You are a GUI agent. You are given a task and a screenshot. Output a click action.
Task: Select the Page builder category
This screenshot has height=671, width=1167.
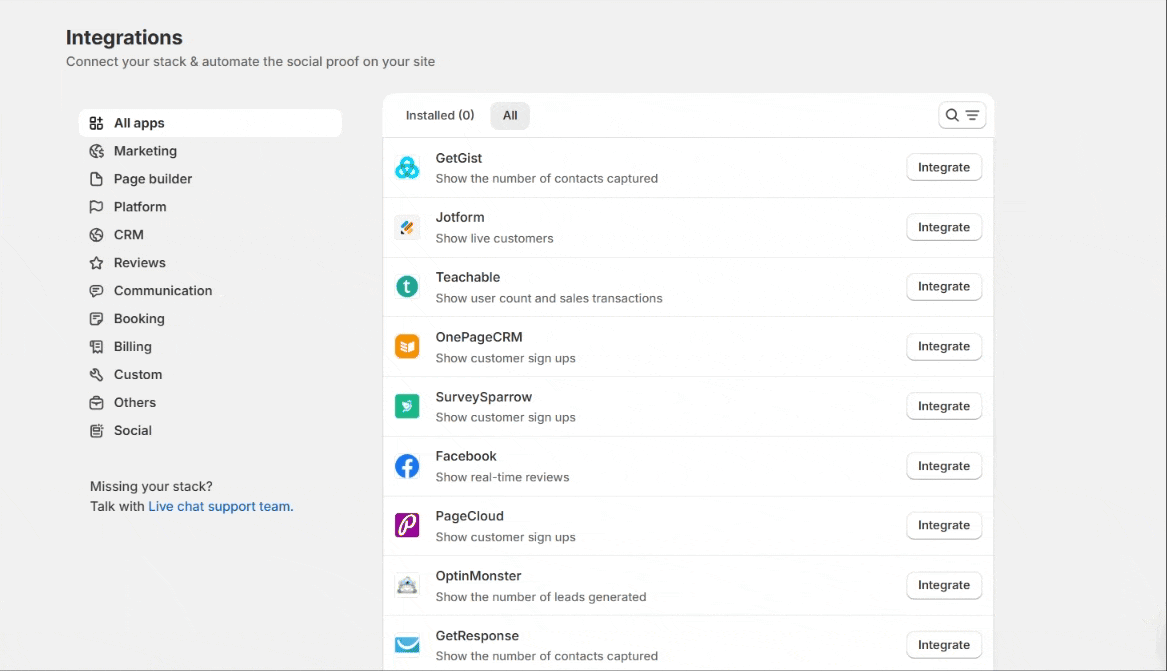click(x=152, y=179)
